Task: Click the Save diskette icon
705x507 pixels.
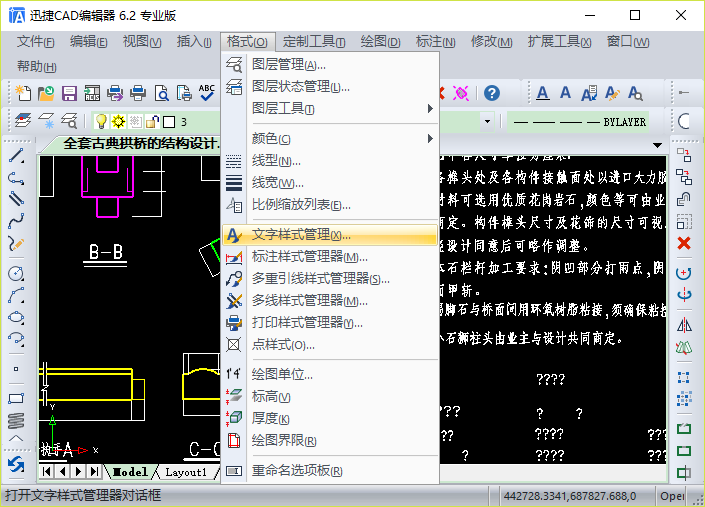Action: 69,93
